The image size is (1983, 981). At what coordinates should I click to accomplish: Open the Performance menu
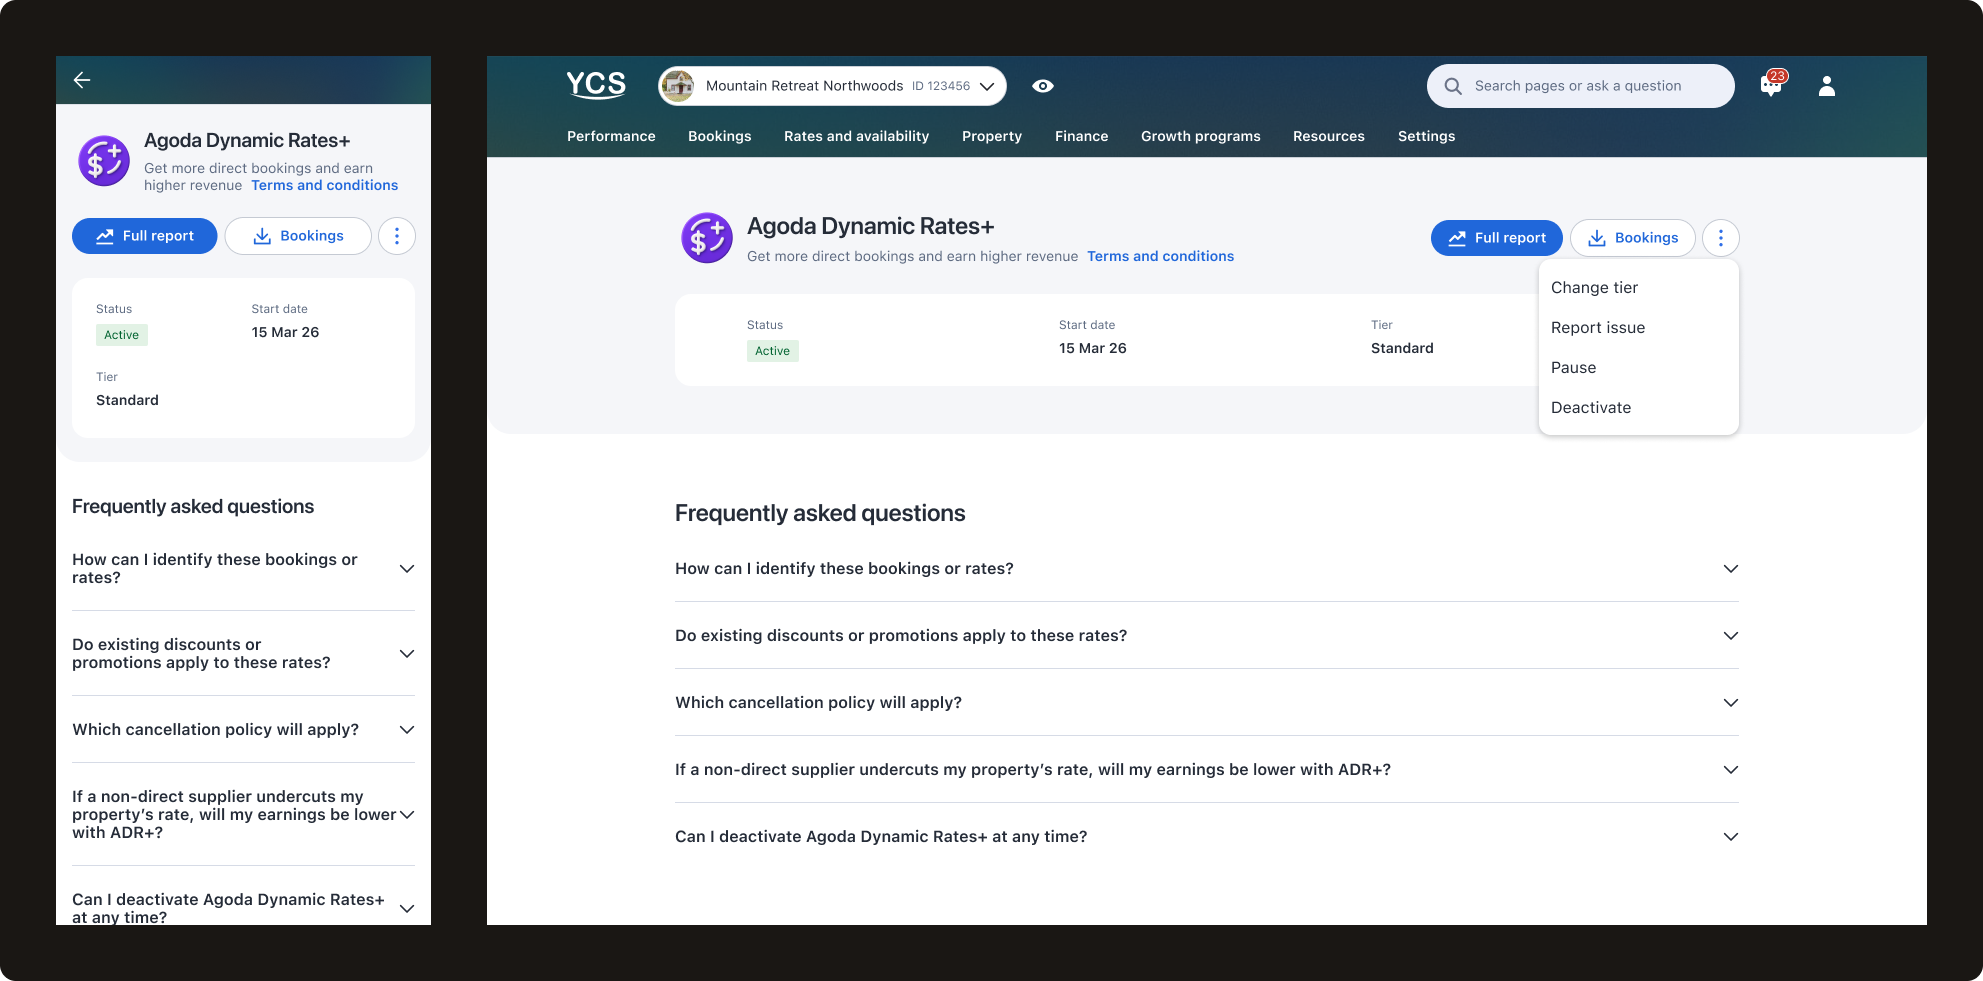coord(611,136)
